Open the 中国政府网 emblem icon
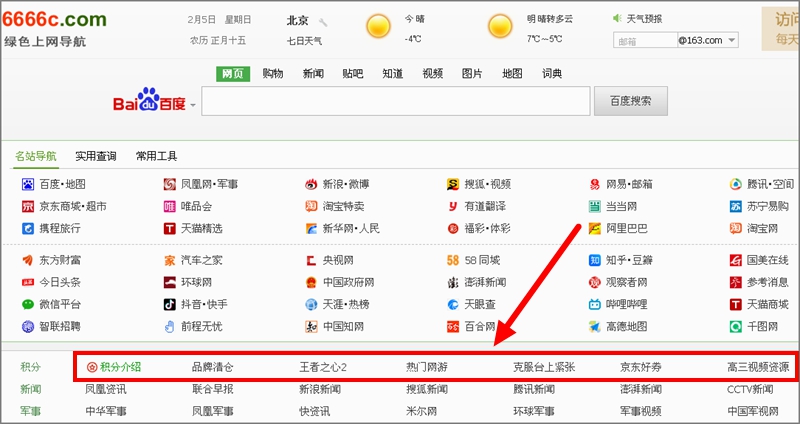The image size is (800, 424). pyautogui.click(x=311, y=282)
